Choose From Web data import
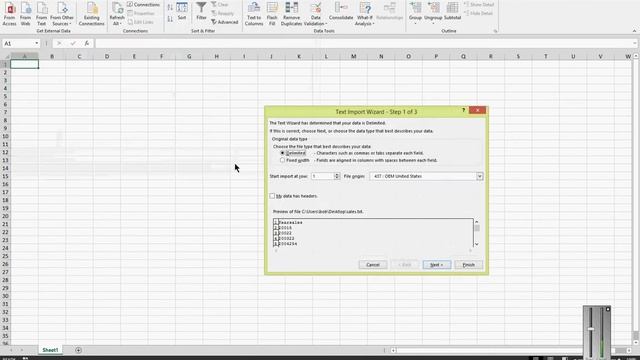 pyautogui.click(x=25, y=14)
